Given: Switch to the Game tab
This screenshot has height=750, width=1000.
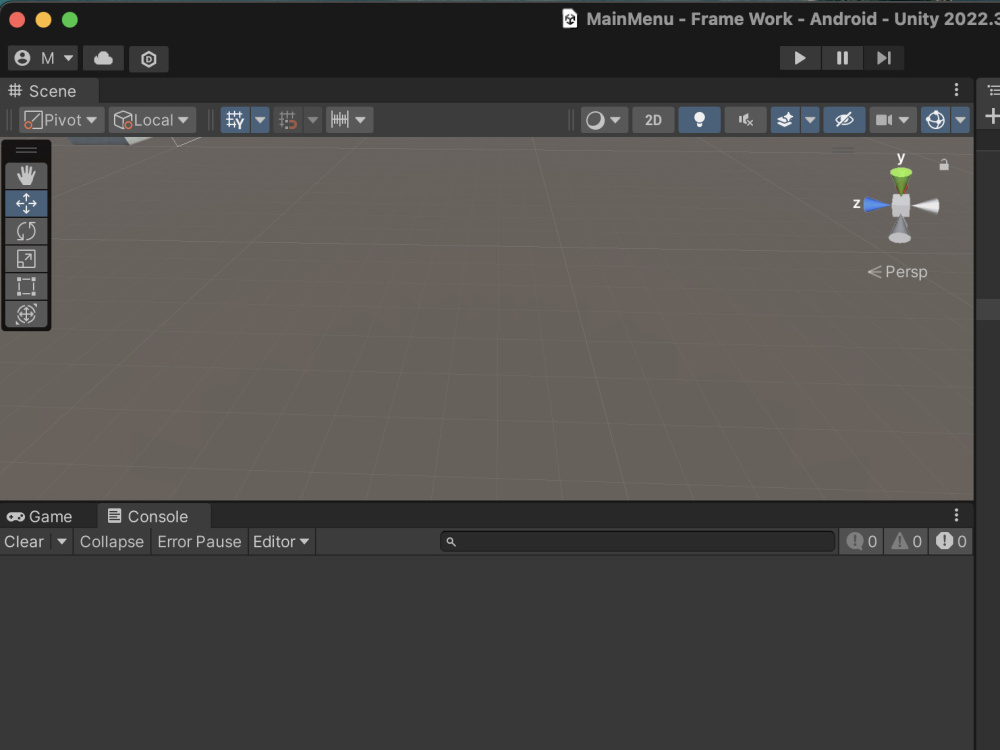Looking at the screenshot, I should point(40,516).
